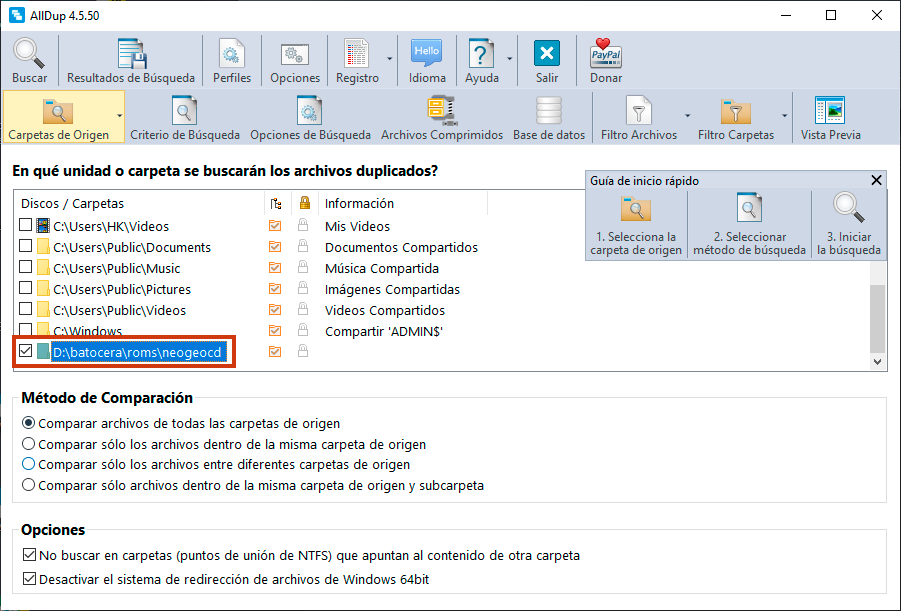
Task: Expand Carpetas de Origen dropdown arrow
Action: coord(119,116)
